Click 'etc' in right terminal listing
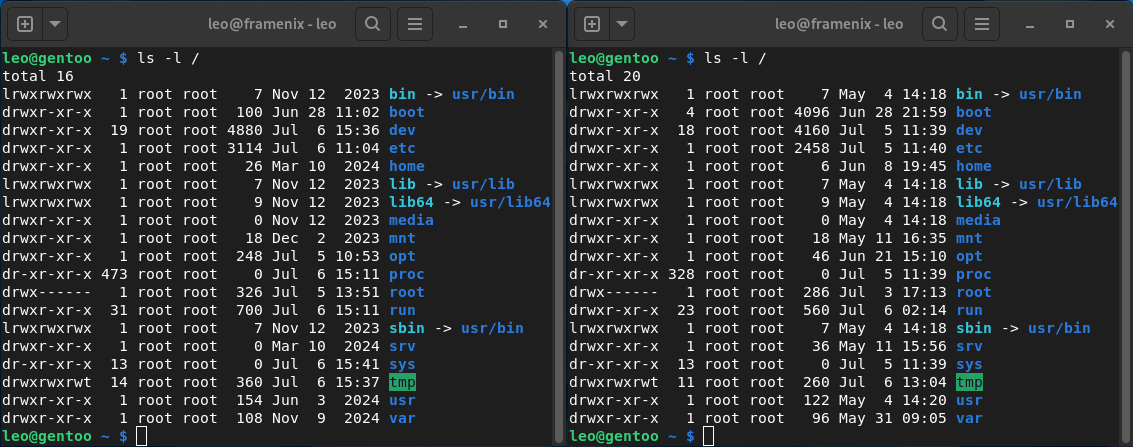1133x447 pixels. coord(970,148)
